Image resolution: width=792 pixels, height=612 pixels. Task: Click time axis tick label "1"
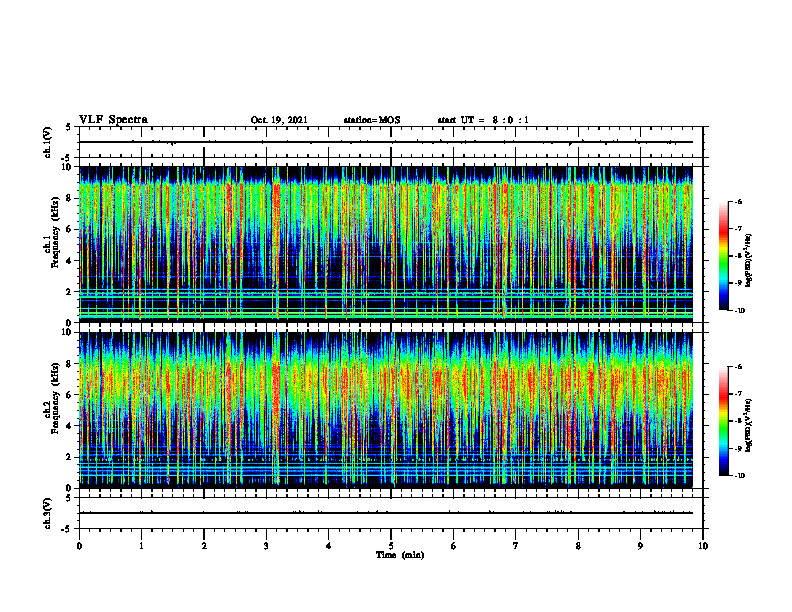pyautogui.click(x=141, y=546)
